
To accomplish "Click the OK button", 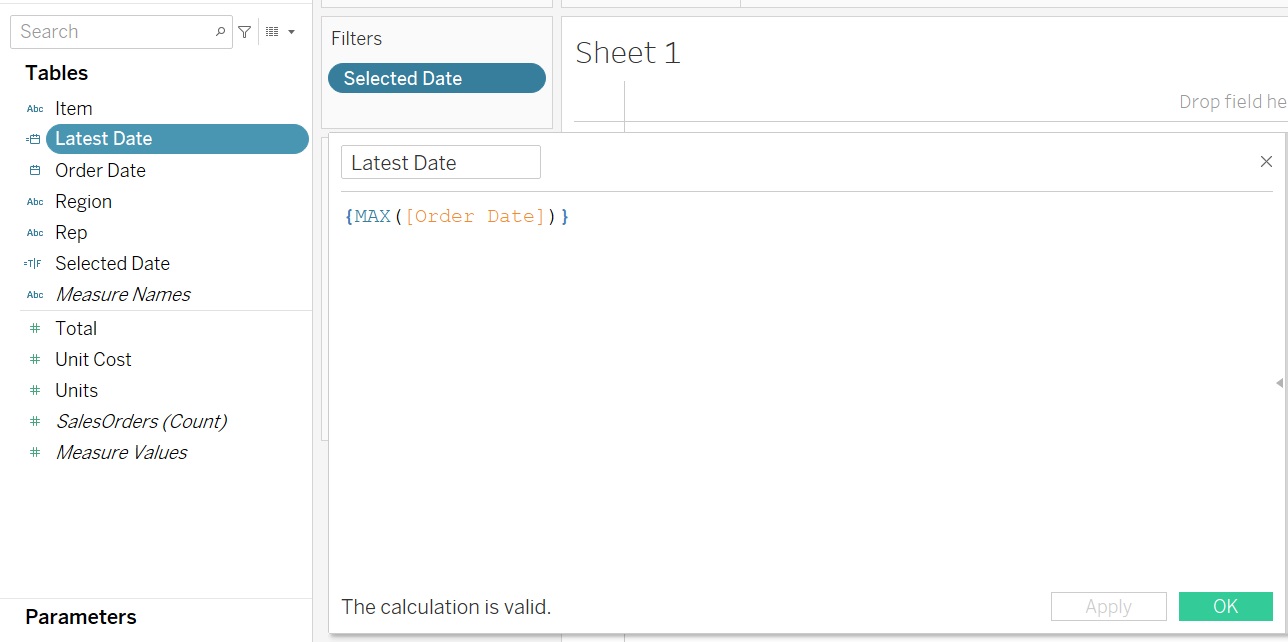I will click(x=1225, y=606).
